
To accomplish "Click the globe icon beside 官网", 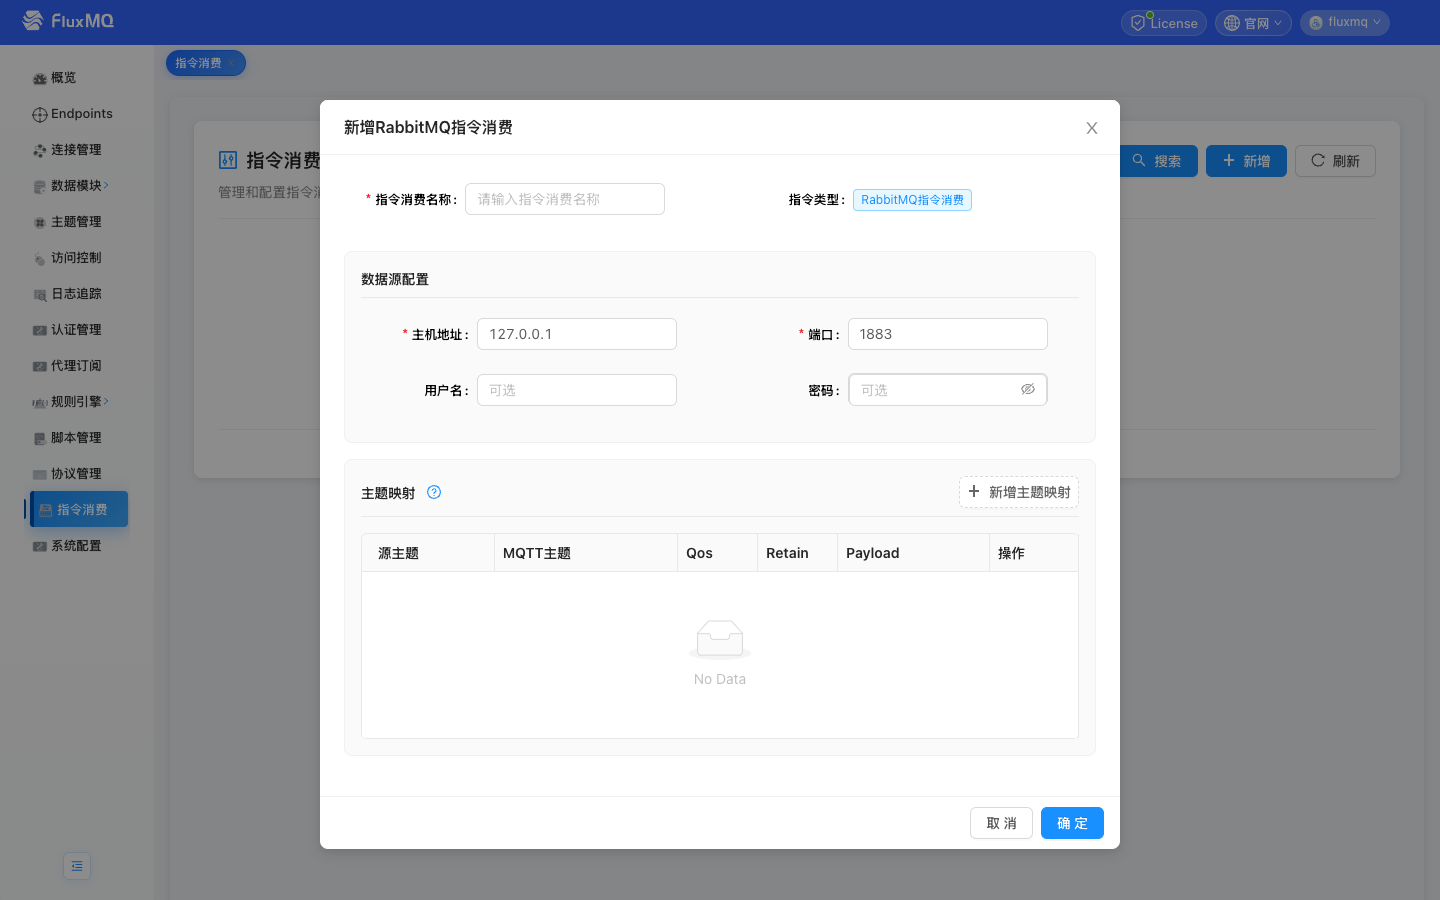I will [x=1232, y=23].
